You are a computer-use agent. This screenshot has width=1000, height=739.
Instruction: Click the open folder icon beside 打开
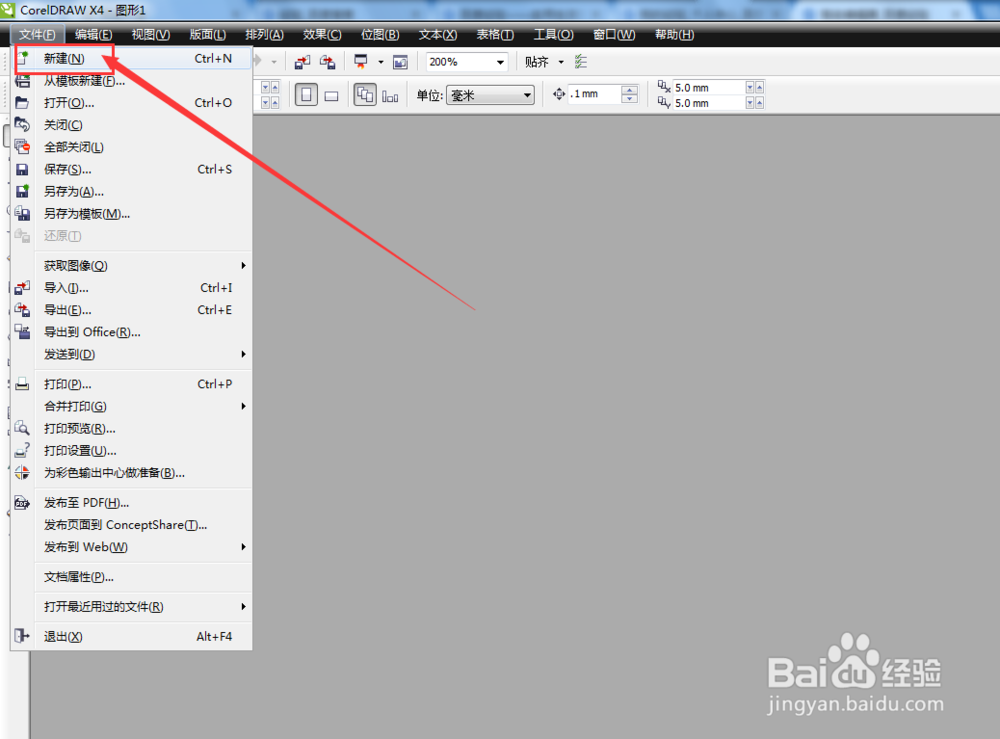coord(22,103)
